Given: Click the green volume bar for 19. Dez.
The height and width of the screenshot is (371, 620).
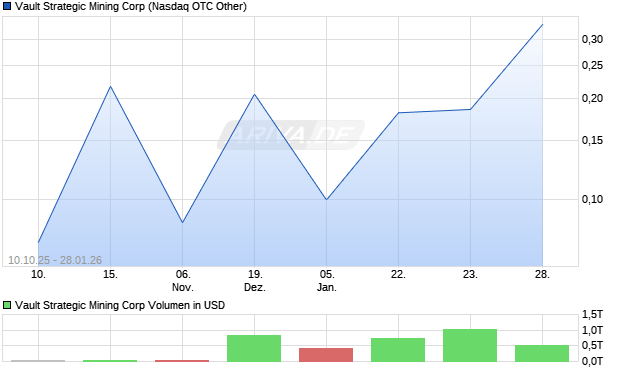Looking at the screenshot, I should tap(254, 348).
